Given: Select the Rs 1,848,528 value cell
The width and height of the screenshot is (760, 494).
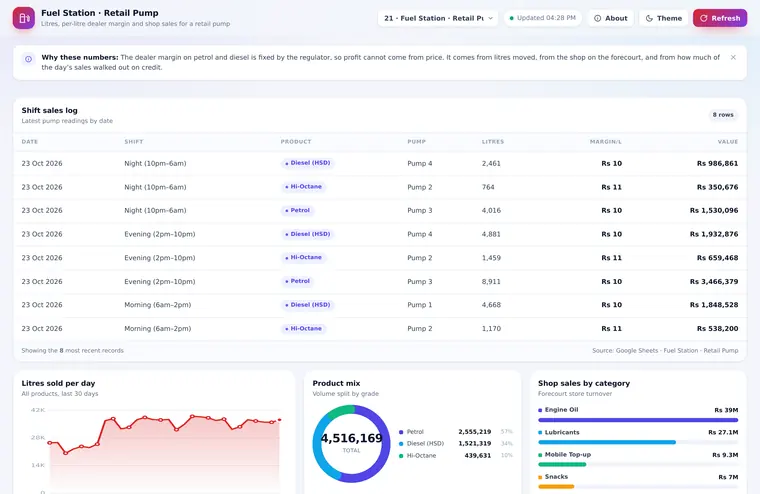Looking at the screenshot, I should [x=714, y=305].
